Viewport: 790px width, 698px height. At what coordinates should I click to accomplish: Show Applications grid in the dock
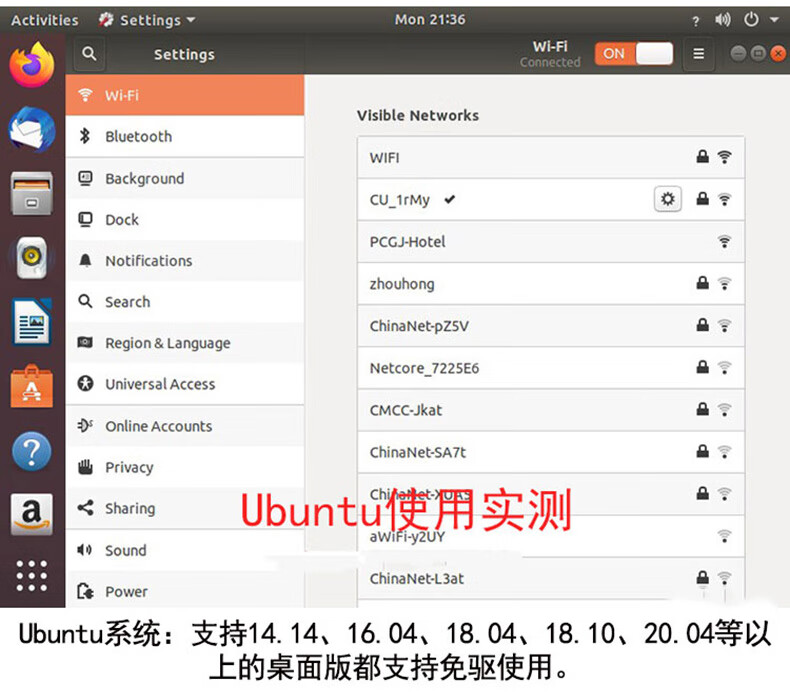pyautogui.click(x=32, y=576)
